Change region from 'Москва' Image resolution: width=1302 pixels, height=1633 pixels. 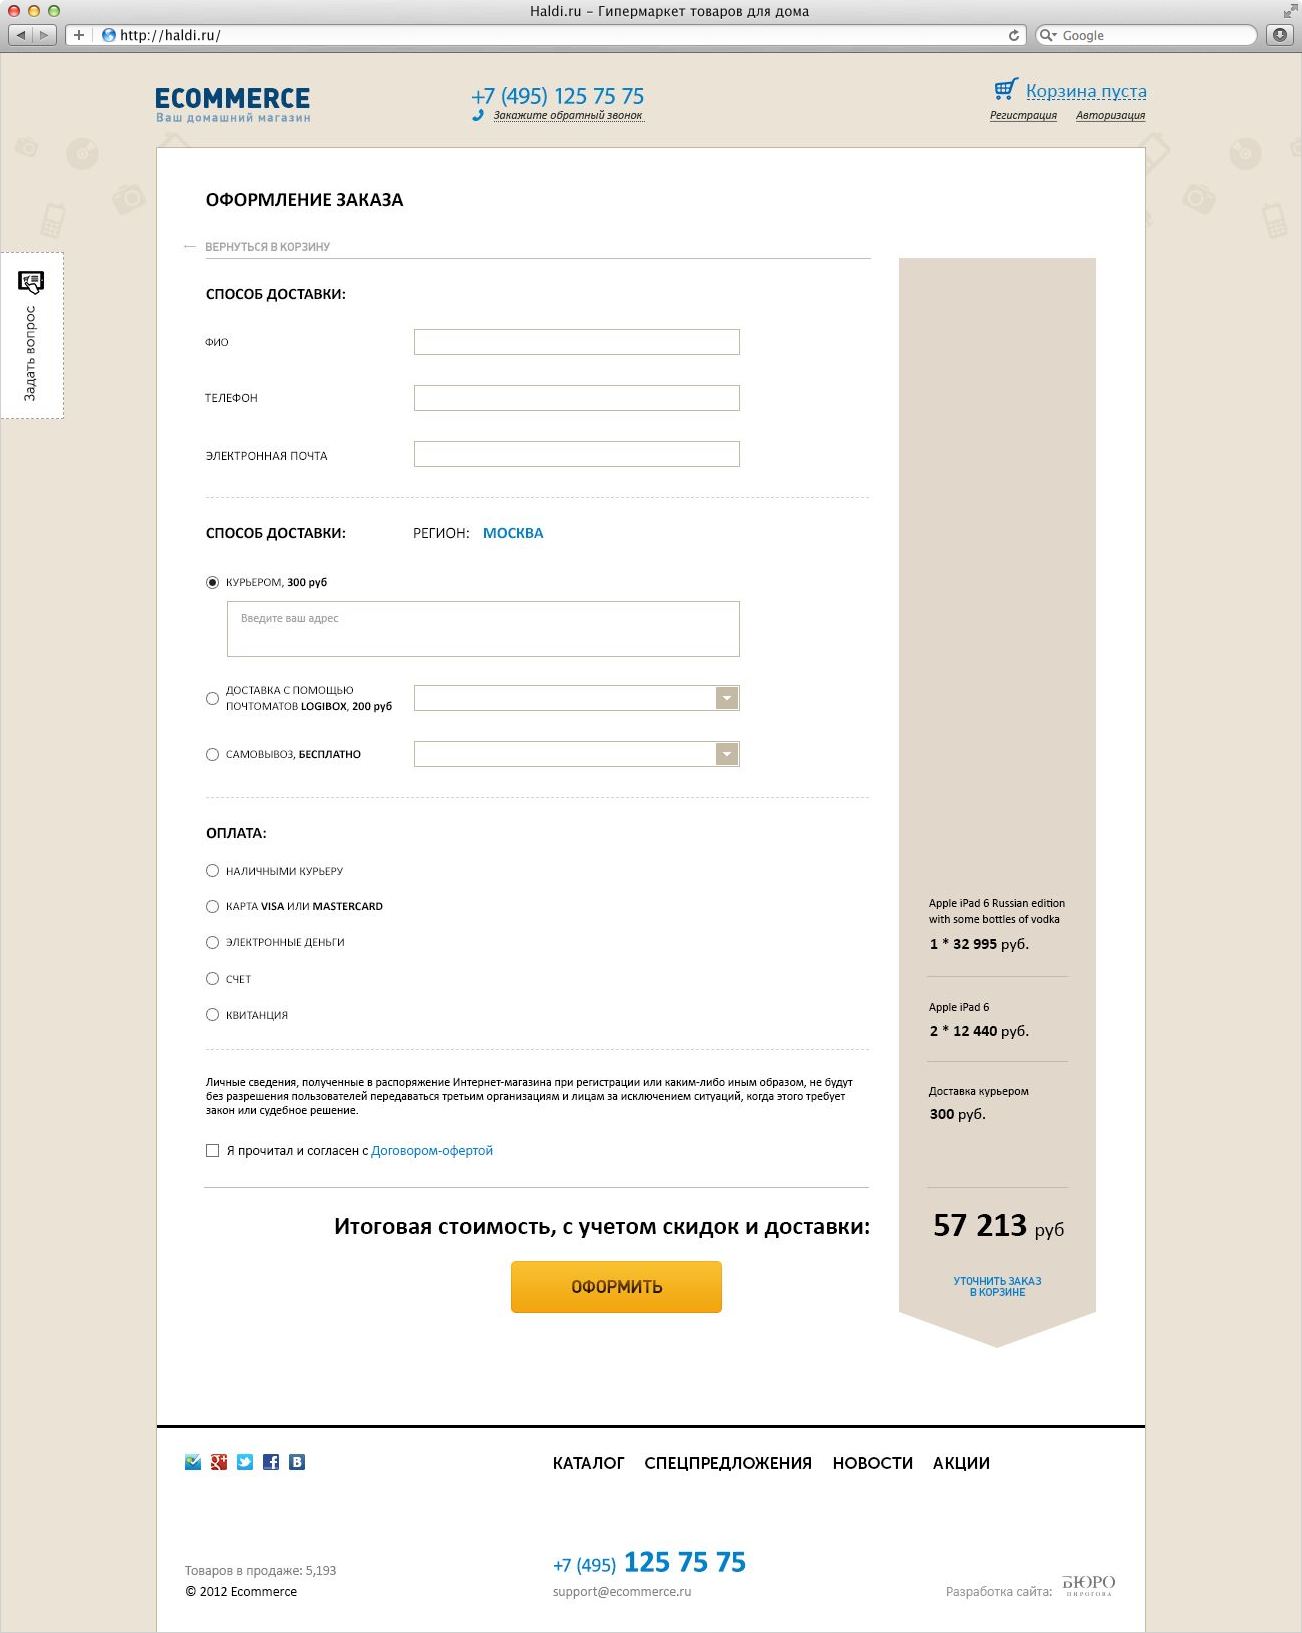(x=513, y=533)
